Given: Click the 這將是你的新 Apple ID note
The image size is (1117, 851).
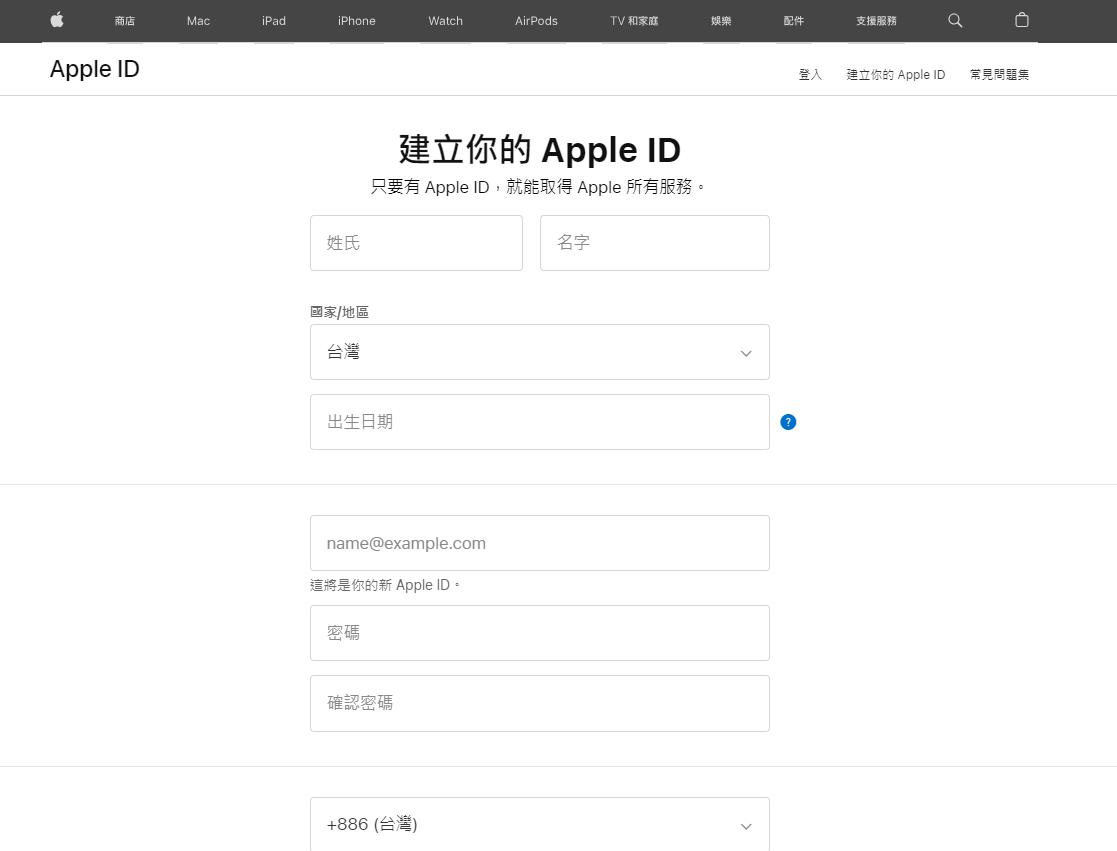Looking at the screenshot, I should (x=385, y=585).
